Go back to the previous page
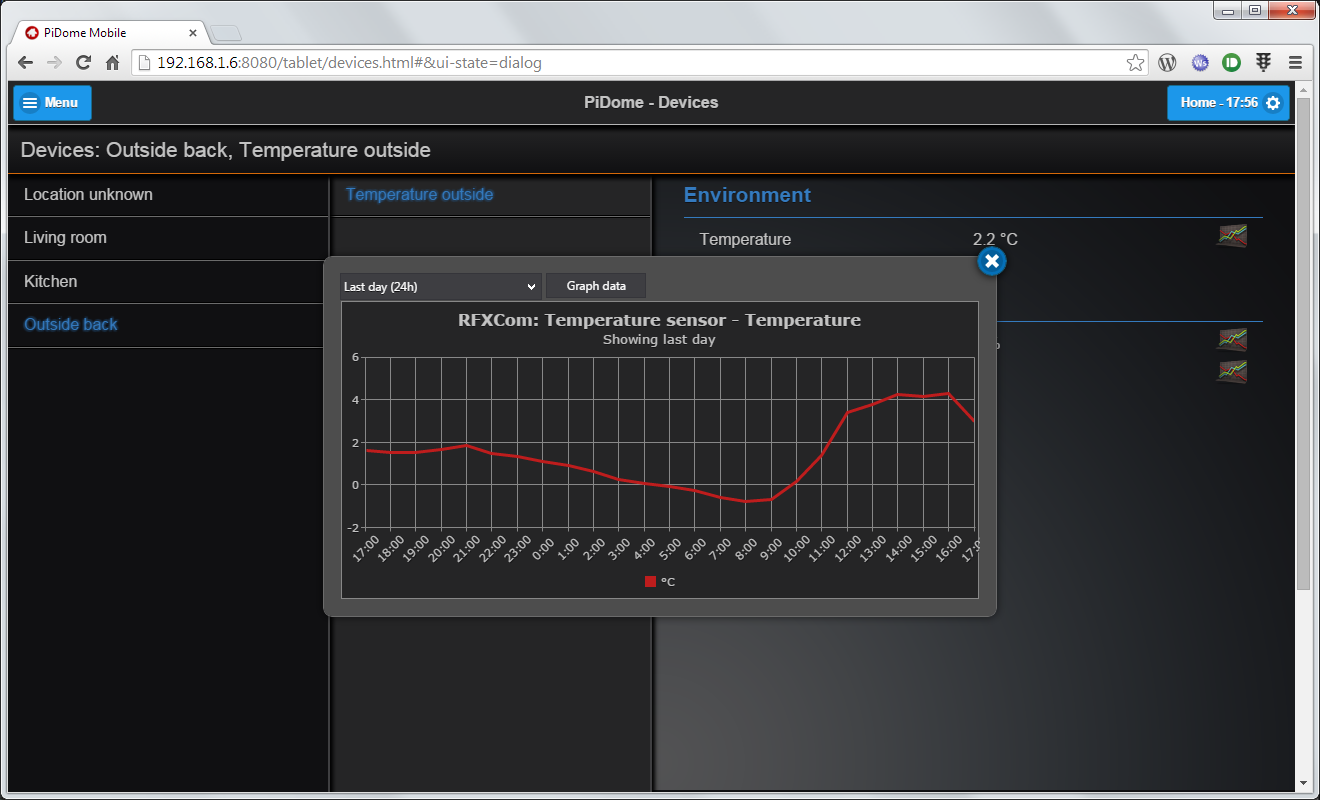The width and height of the screenshot is (1320, 800). (x=26, y=62)
